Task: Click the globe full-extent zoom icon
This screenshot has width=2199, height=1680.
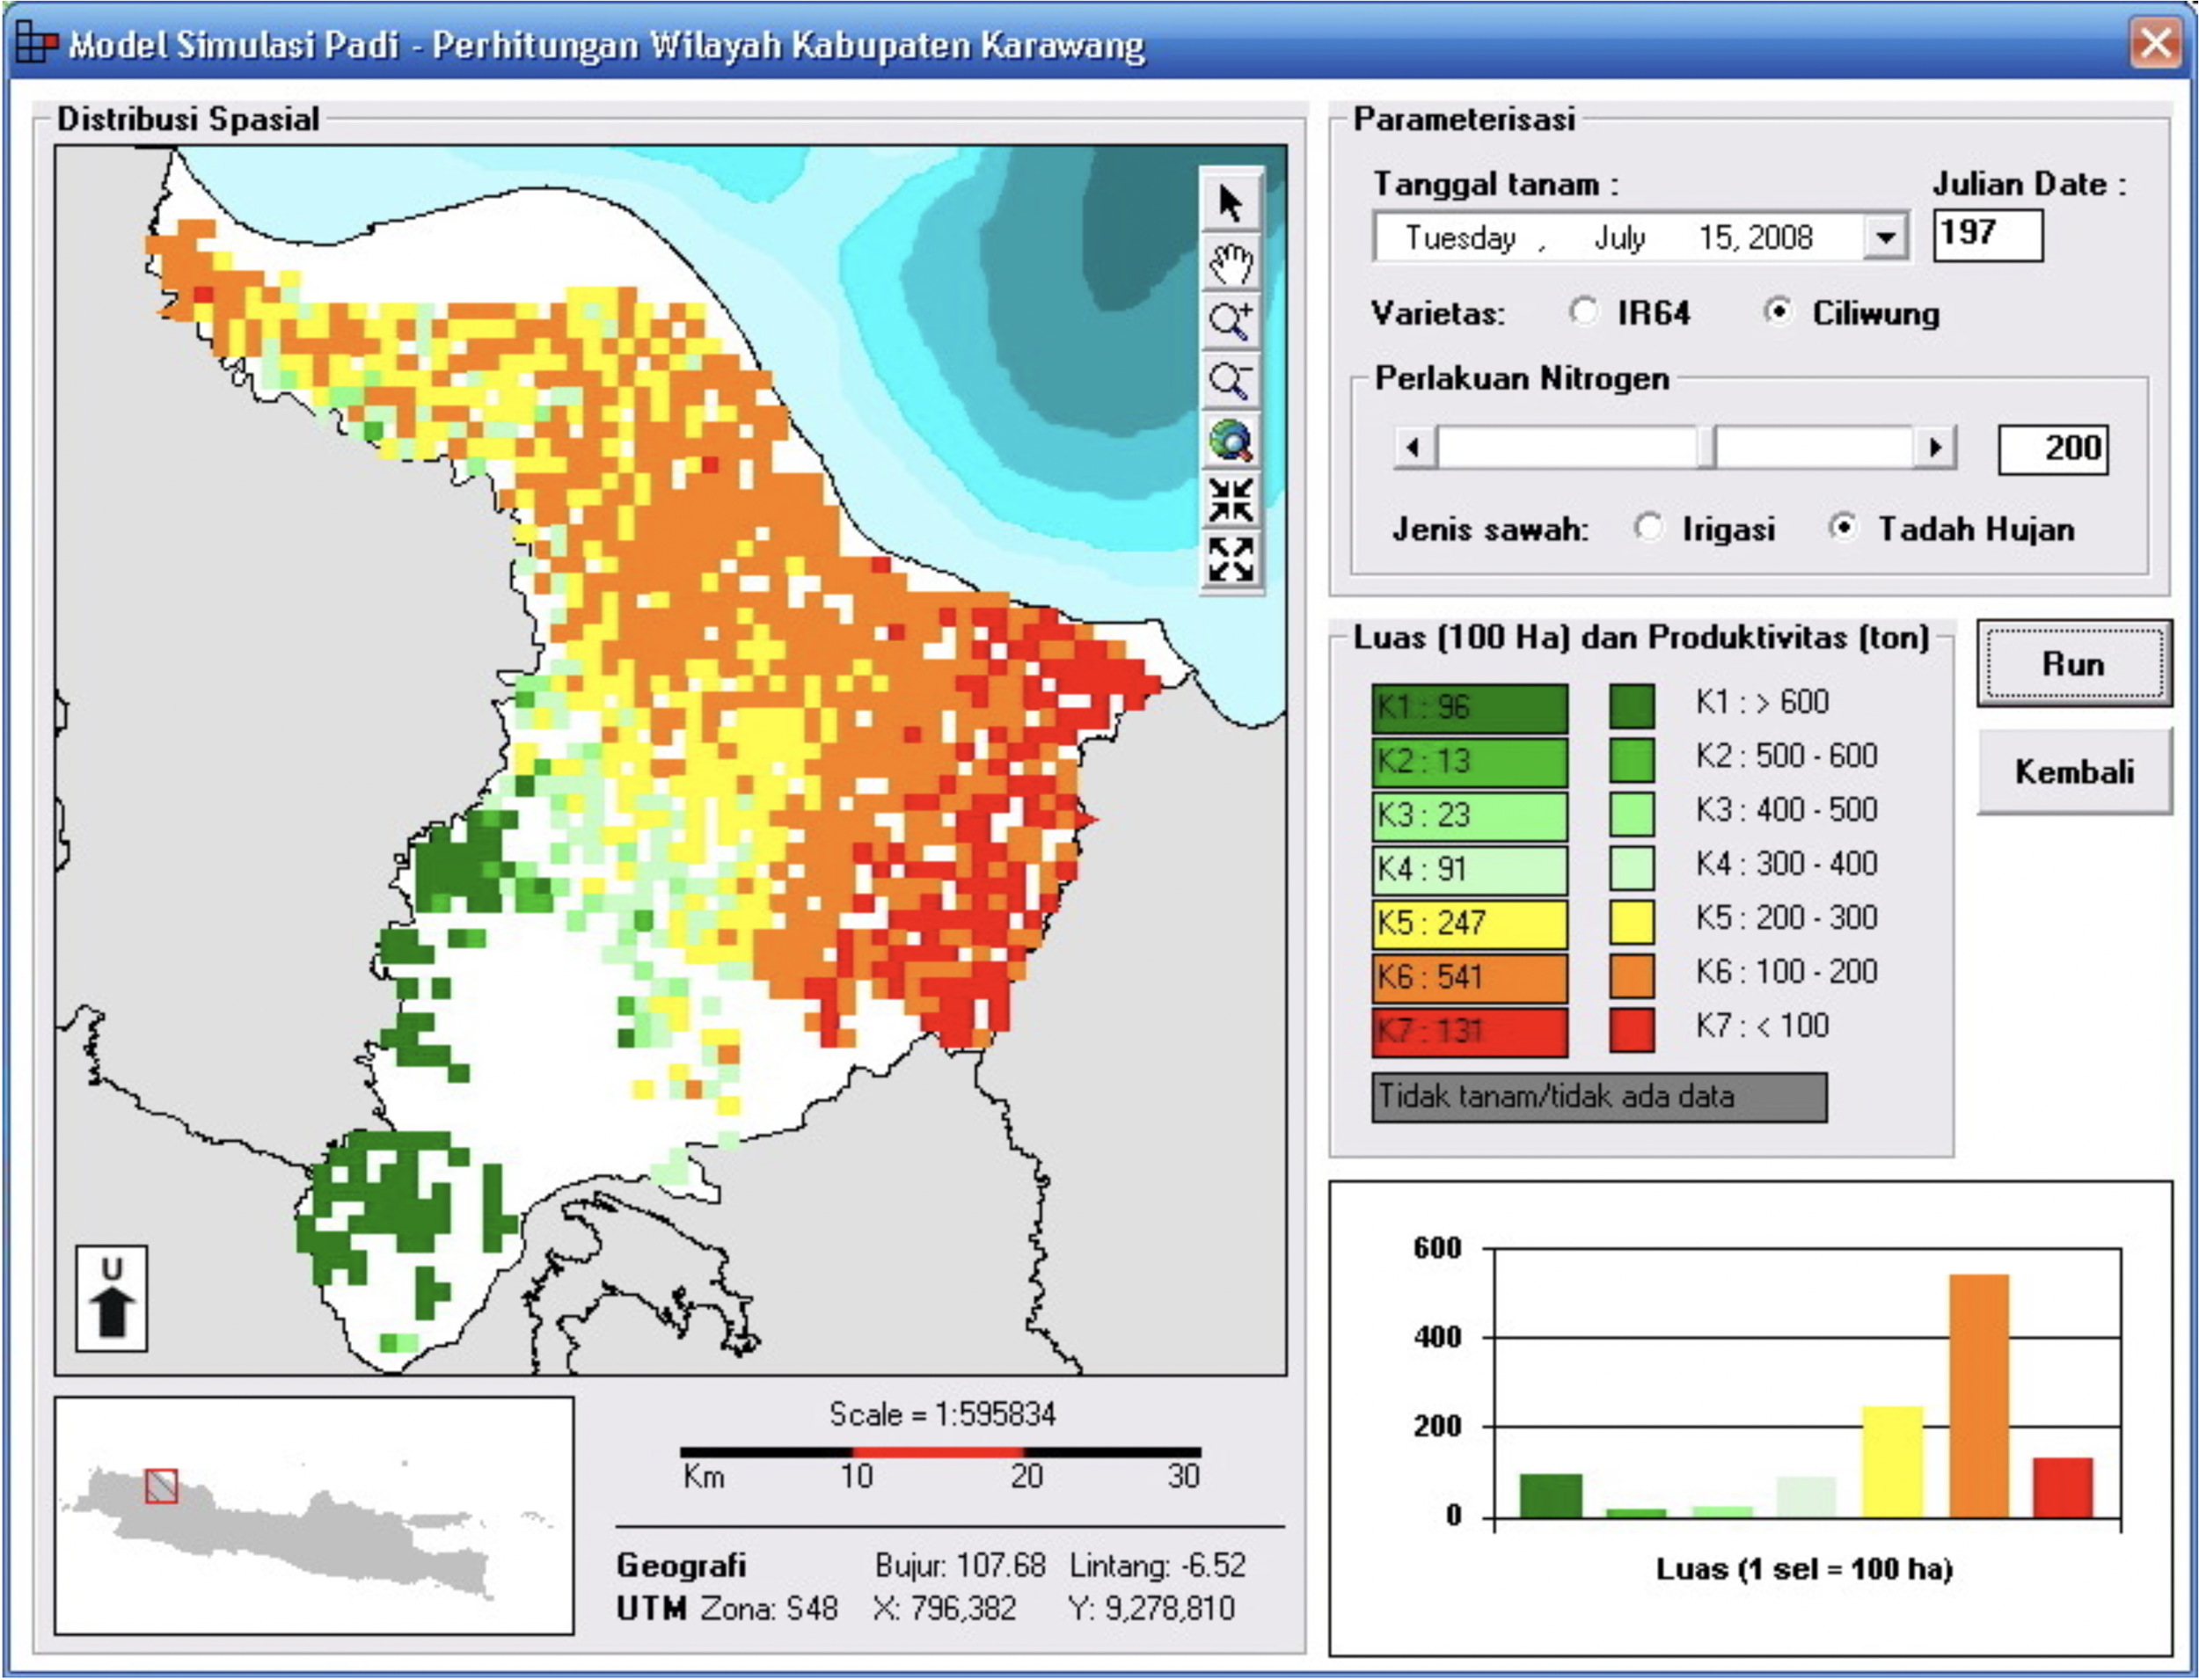Action: point(1230,441)
